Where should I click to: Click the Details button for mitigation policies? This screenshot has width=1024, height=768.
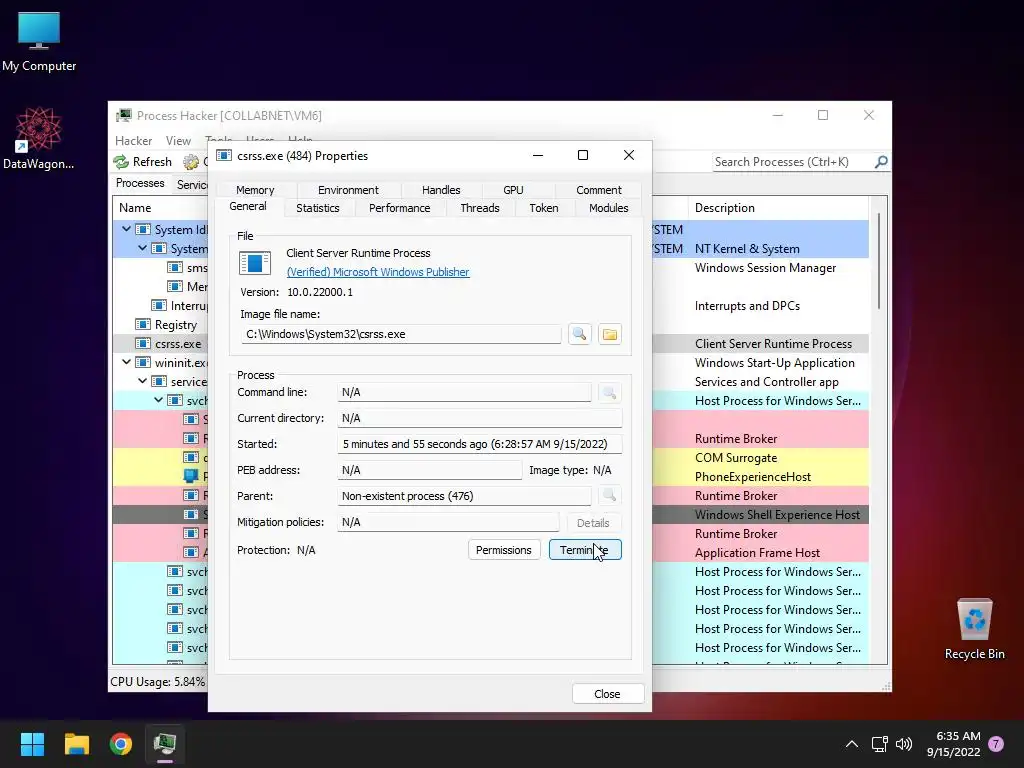593,522
